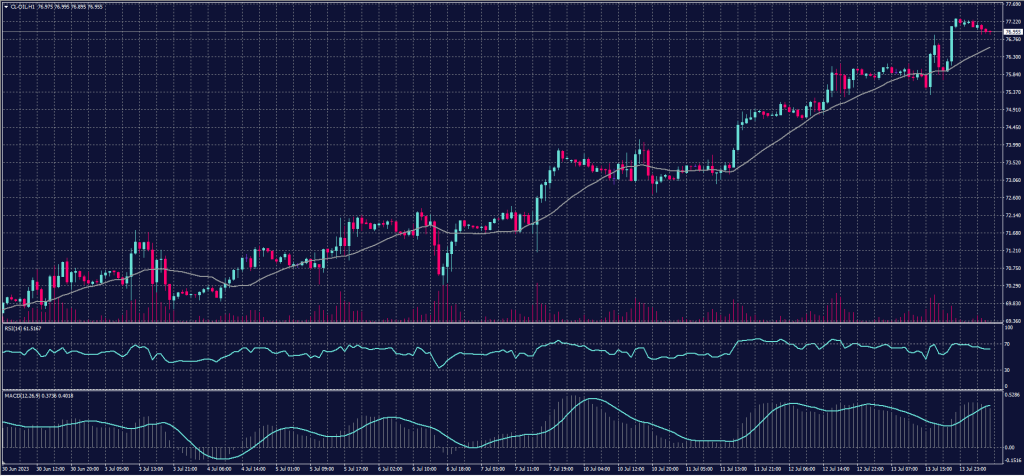Select the MACD -0.1516 scale label

(x=1012, y=460)
